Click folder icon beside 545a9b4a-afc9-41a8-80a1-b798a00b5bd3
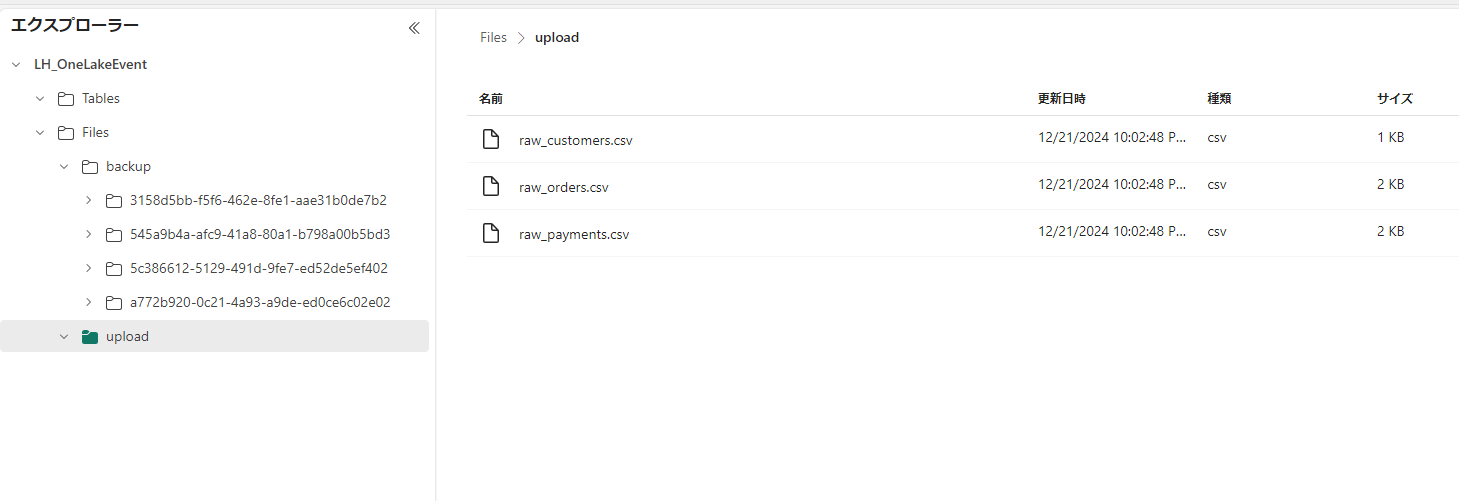Screen dimensions: 1459x501 (x=114, y=235)
